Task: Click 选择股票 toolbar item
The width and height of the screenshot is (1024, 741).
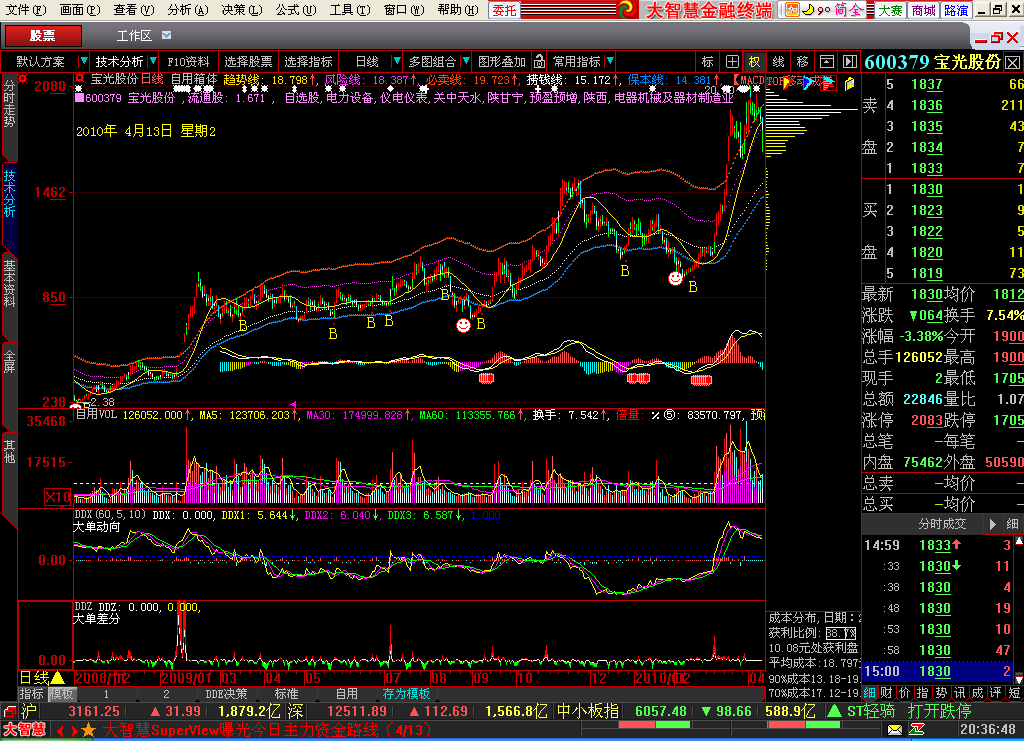Action: [248, 61]
